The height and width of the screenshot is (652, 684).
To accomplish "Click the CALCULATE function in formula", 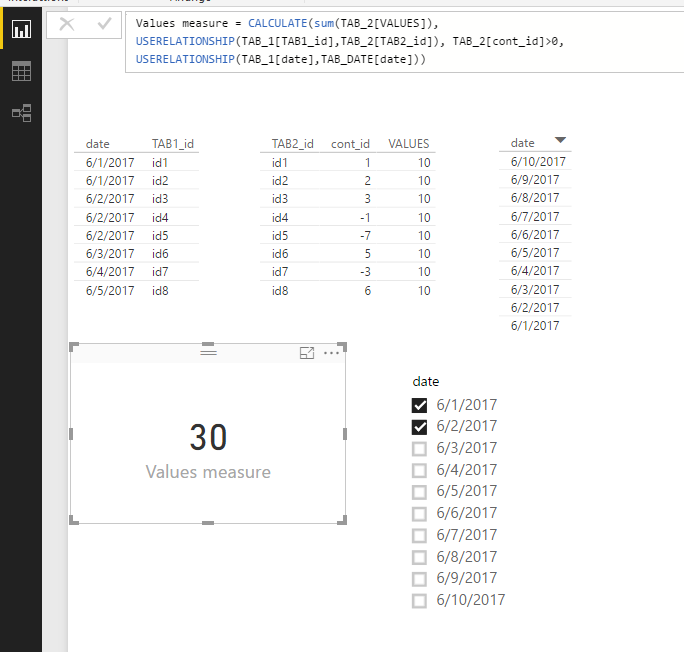I will pos(278,23).
